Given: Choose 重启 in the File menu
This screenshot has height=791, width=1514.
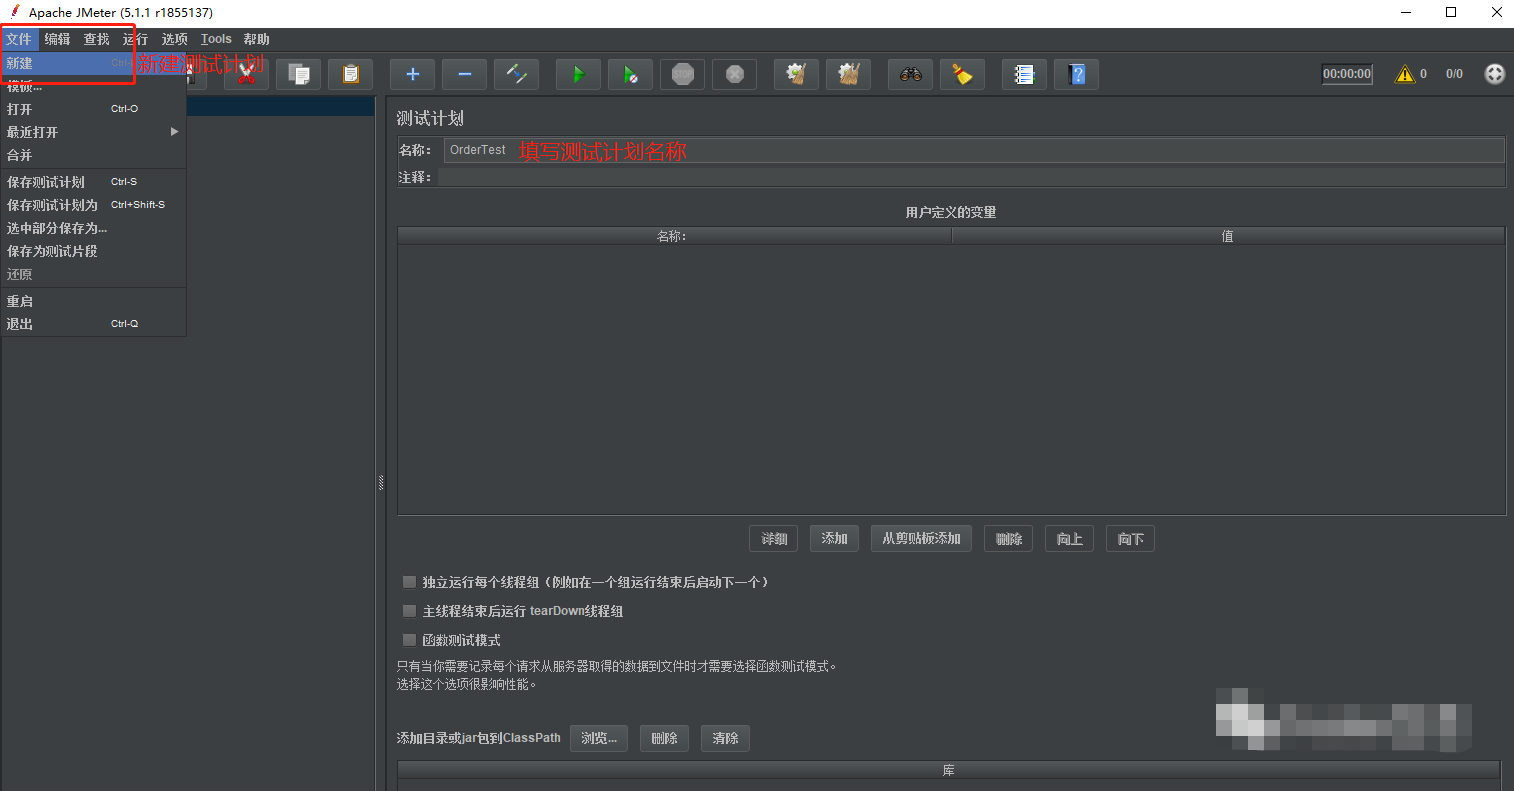Looking at the screenshot, I should pyautogui.click(x=93, y=301).
